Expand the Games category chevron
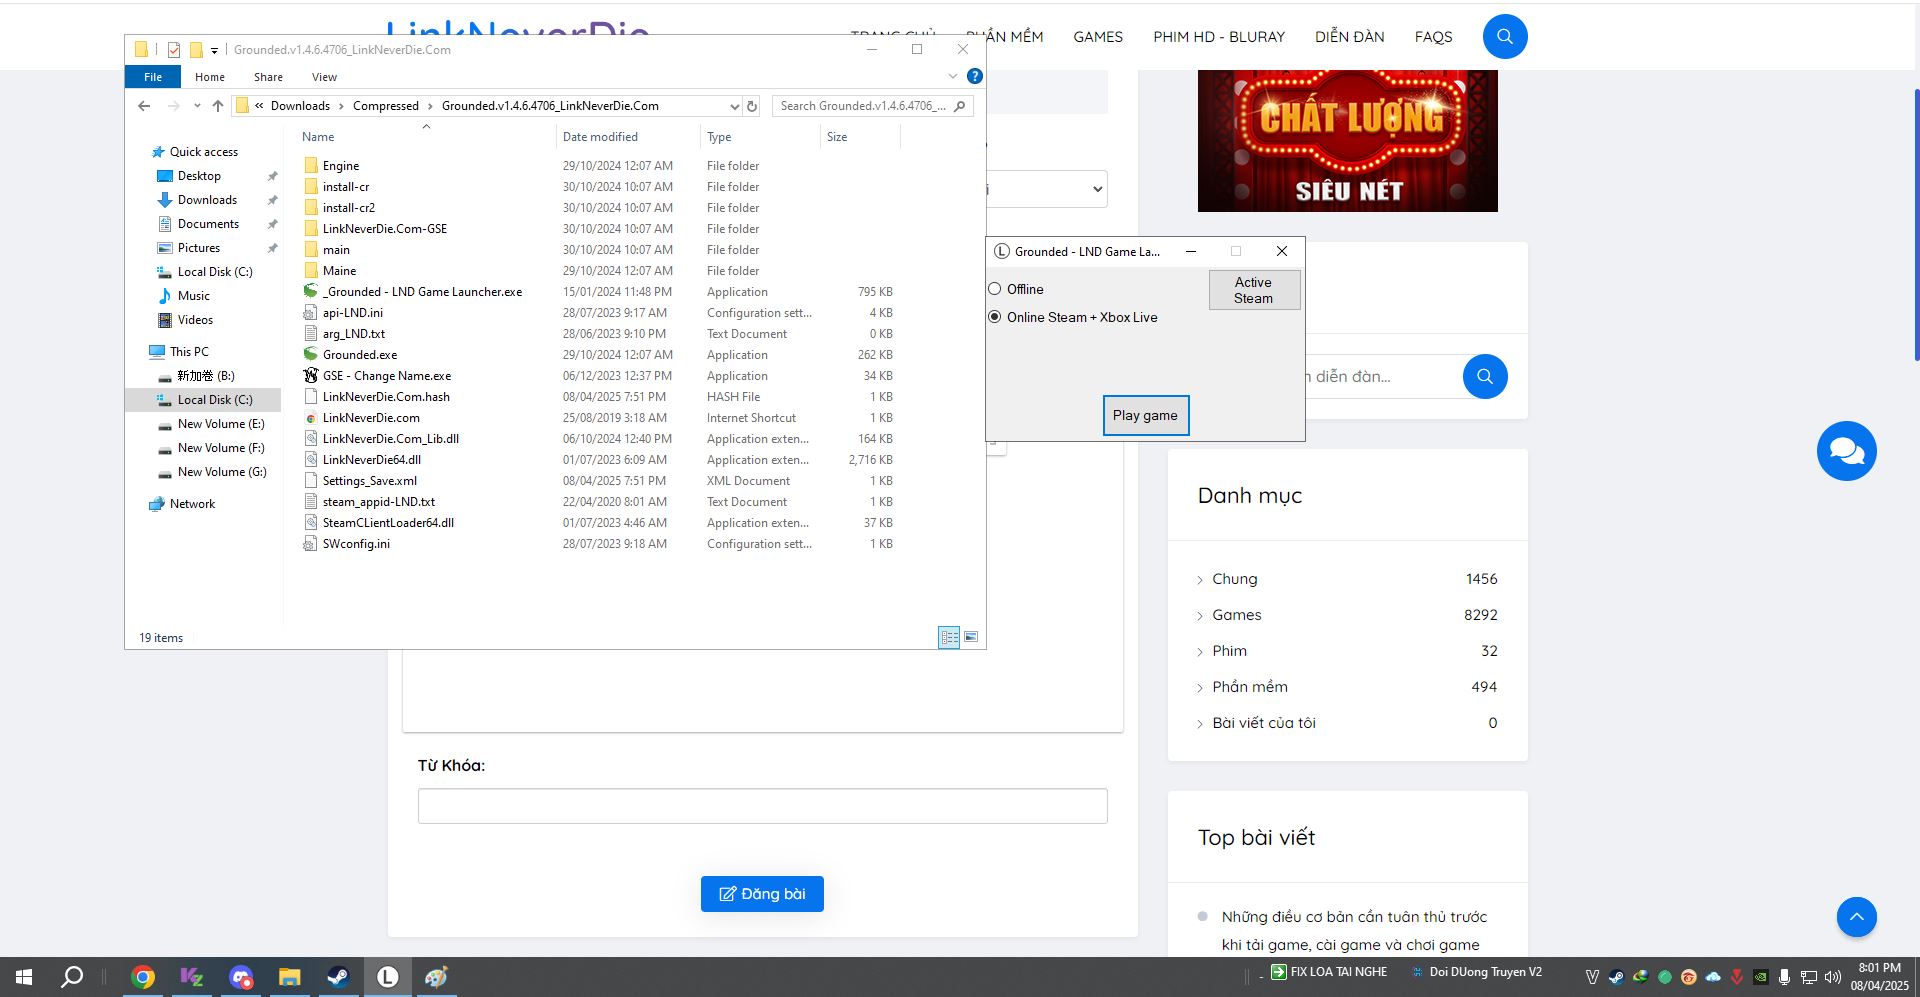Screen dimensions: 1920x997 (x=1200, y=616)
